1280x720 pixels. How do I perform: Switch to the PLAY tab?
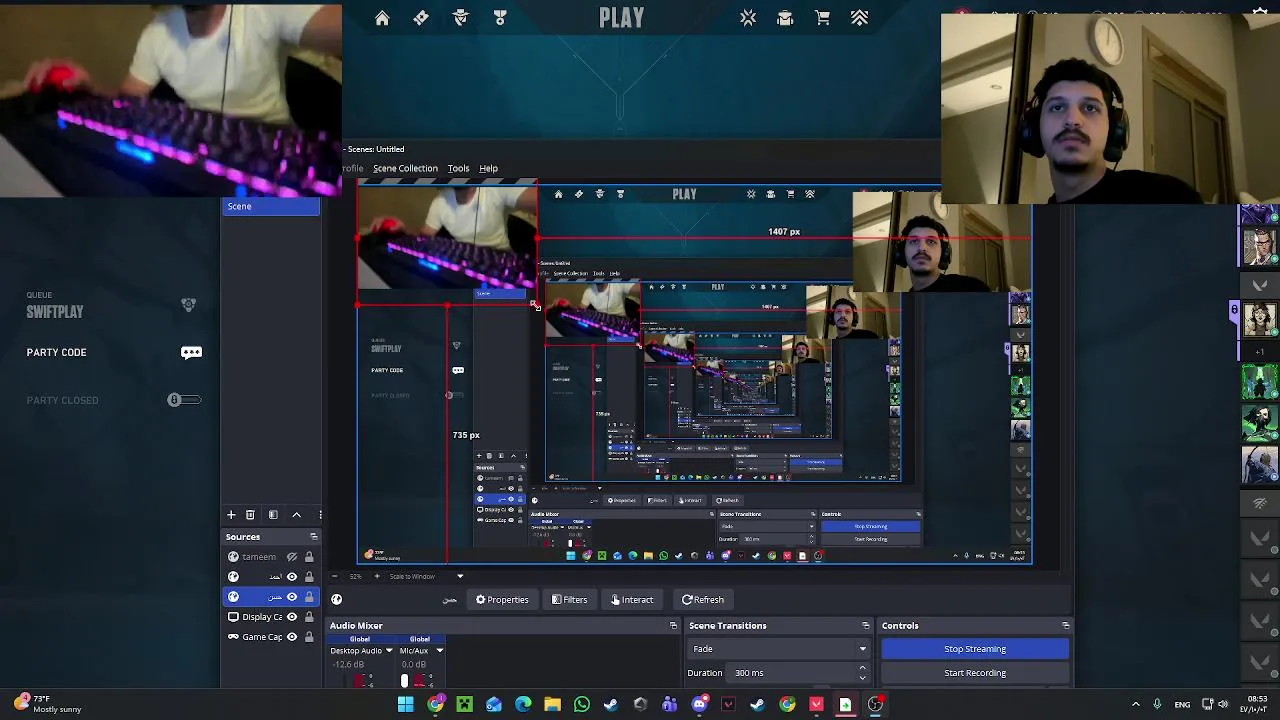(621, 18)
